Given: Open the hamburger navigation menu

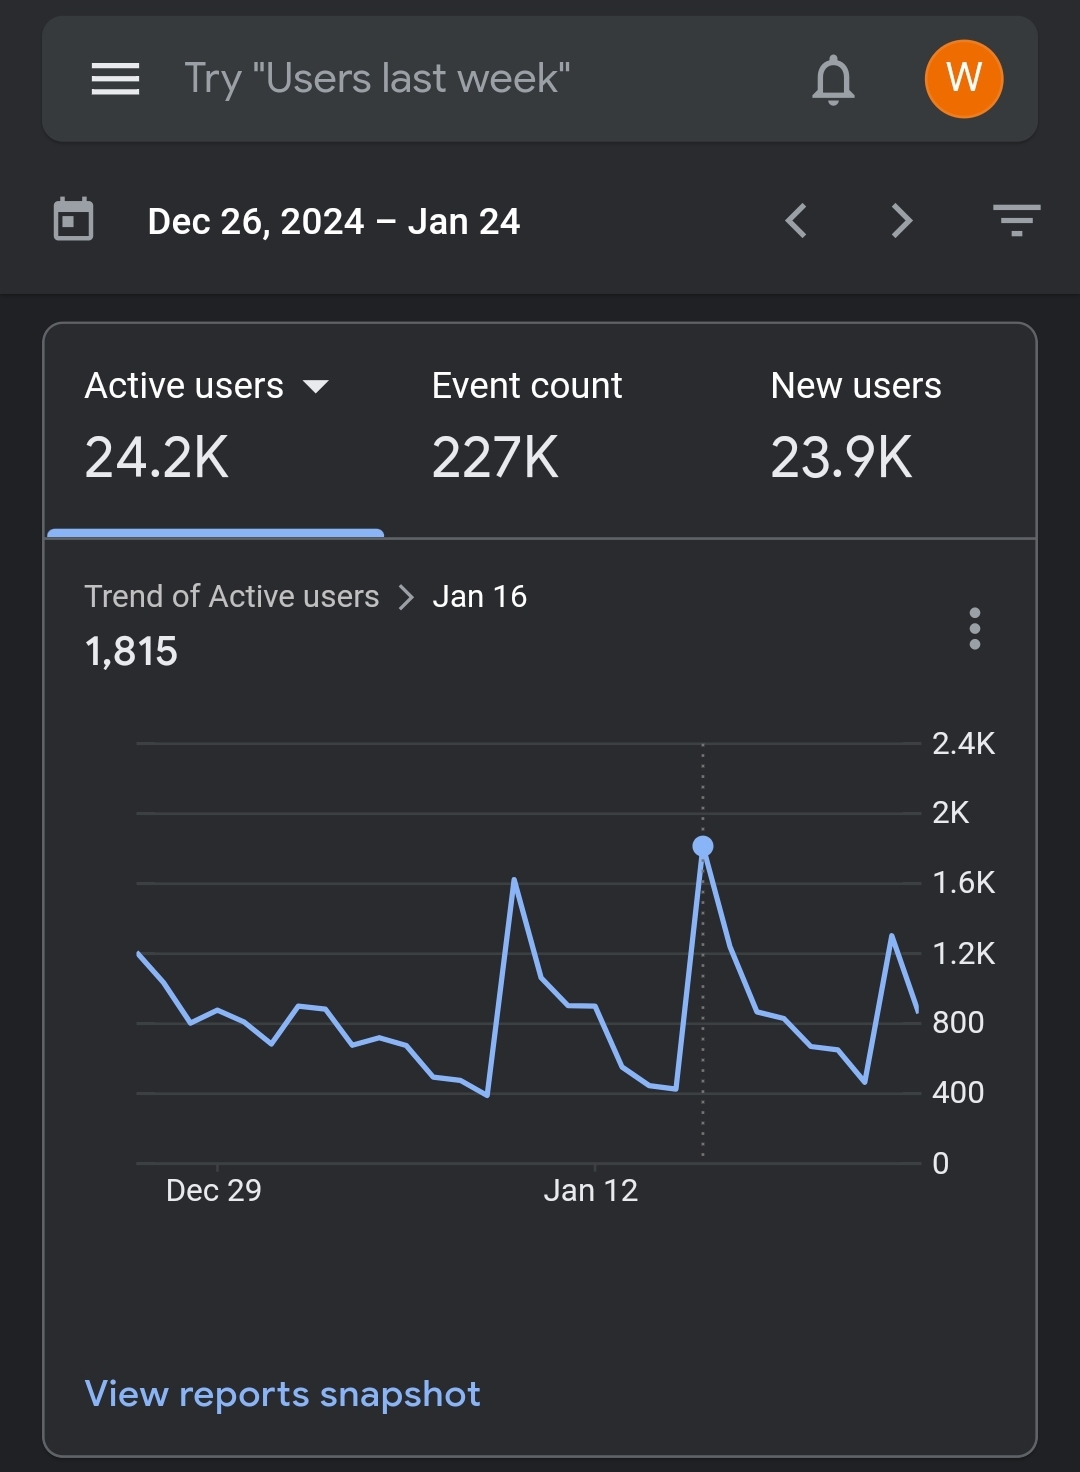Looking at the screenshot, I should coord(115,79).
